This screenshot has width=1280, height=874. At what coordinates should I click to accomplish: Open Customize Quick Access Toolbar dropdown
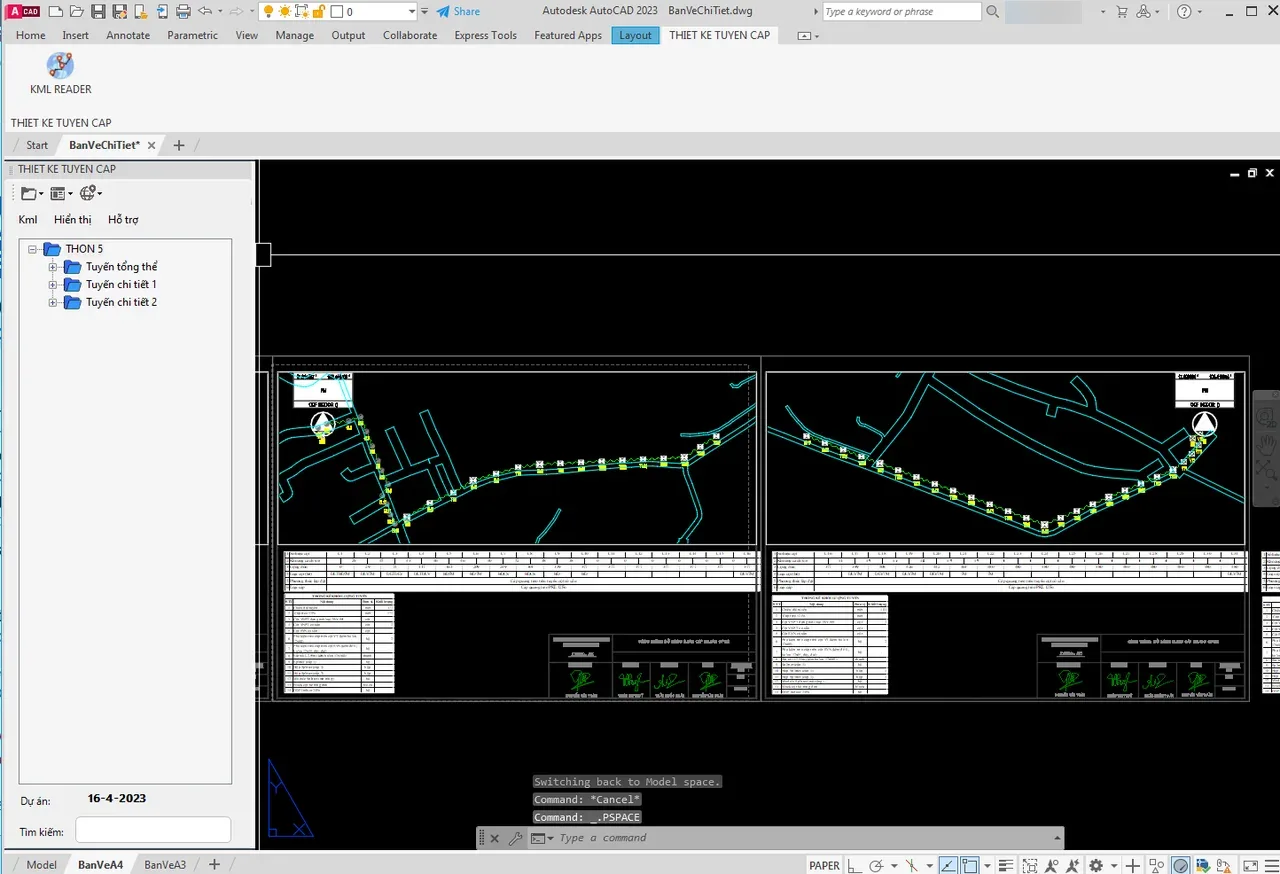[x=425, y=12]
